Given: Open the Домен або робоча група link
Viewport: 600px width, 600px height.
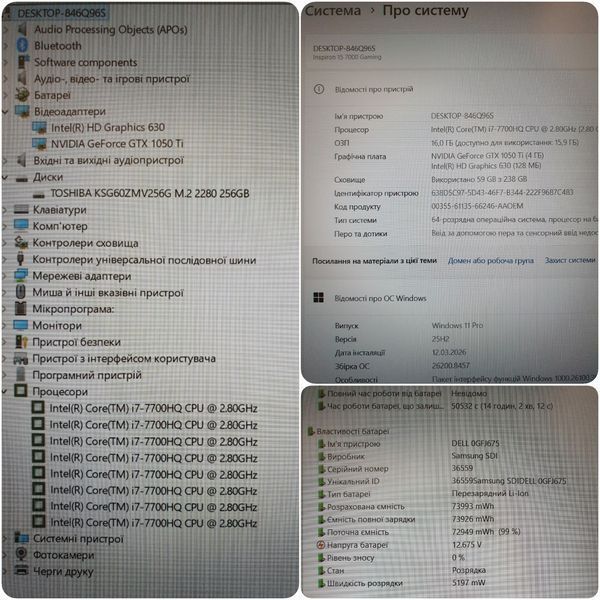Looking at the screenshot, I should (491, 261).
